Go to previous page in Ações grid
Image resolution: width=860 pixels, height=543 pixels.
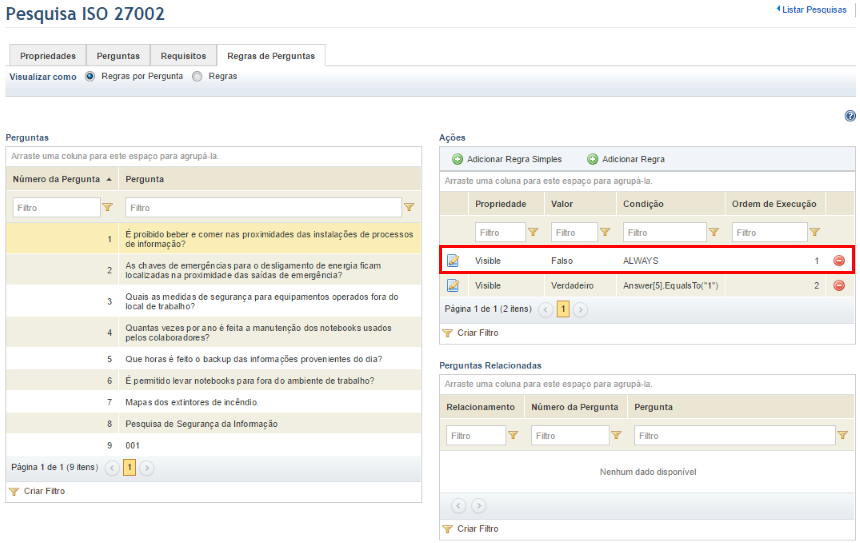pyautogui.click(x=545, y=309)
